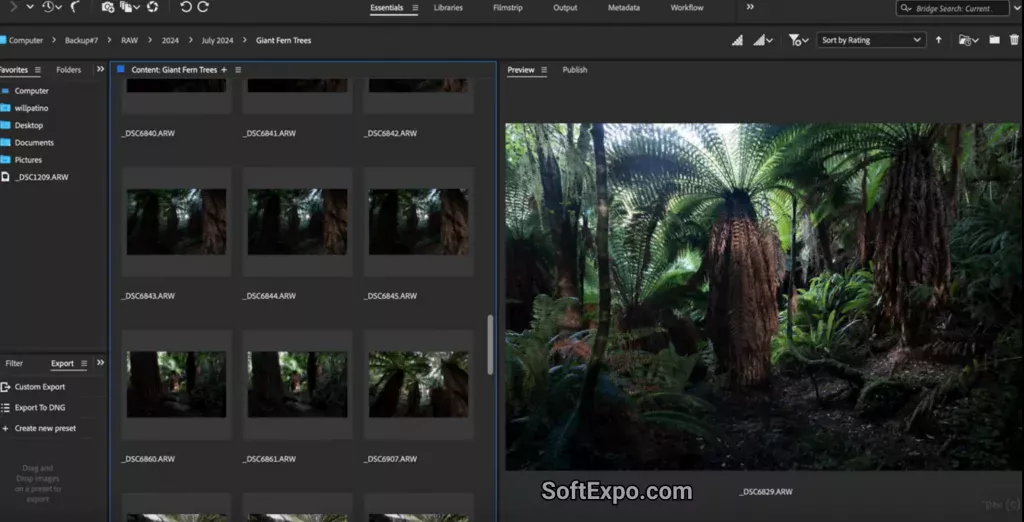Click Create new preset
Viewport: 1024px width, 522px height.
coord(45,429)
